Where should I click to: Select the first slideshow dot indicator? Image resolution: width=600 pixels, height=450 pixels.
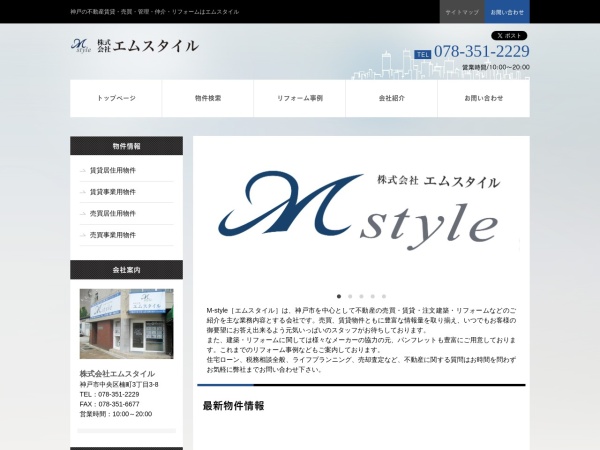click(339, 296)
